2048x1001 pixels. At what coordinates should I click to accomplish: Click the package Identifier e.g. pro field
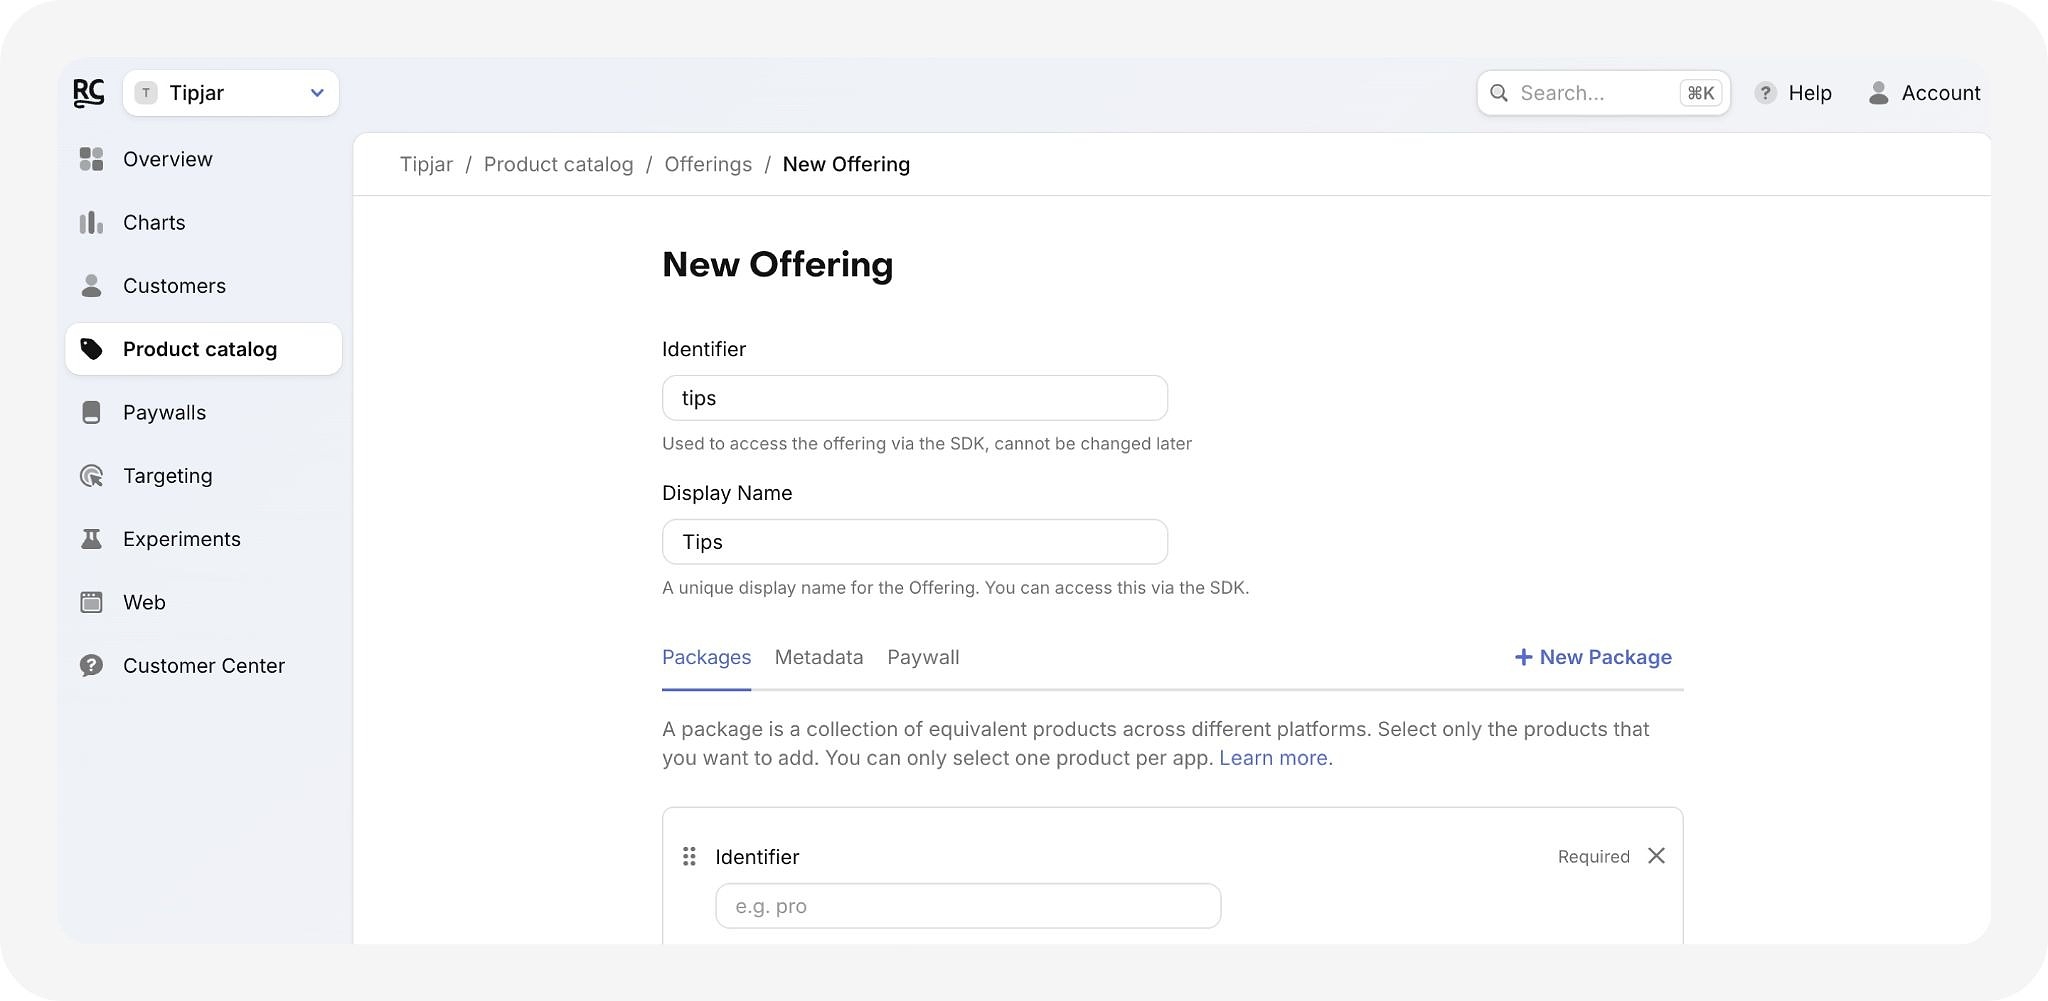[968, 906]
